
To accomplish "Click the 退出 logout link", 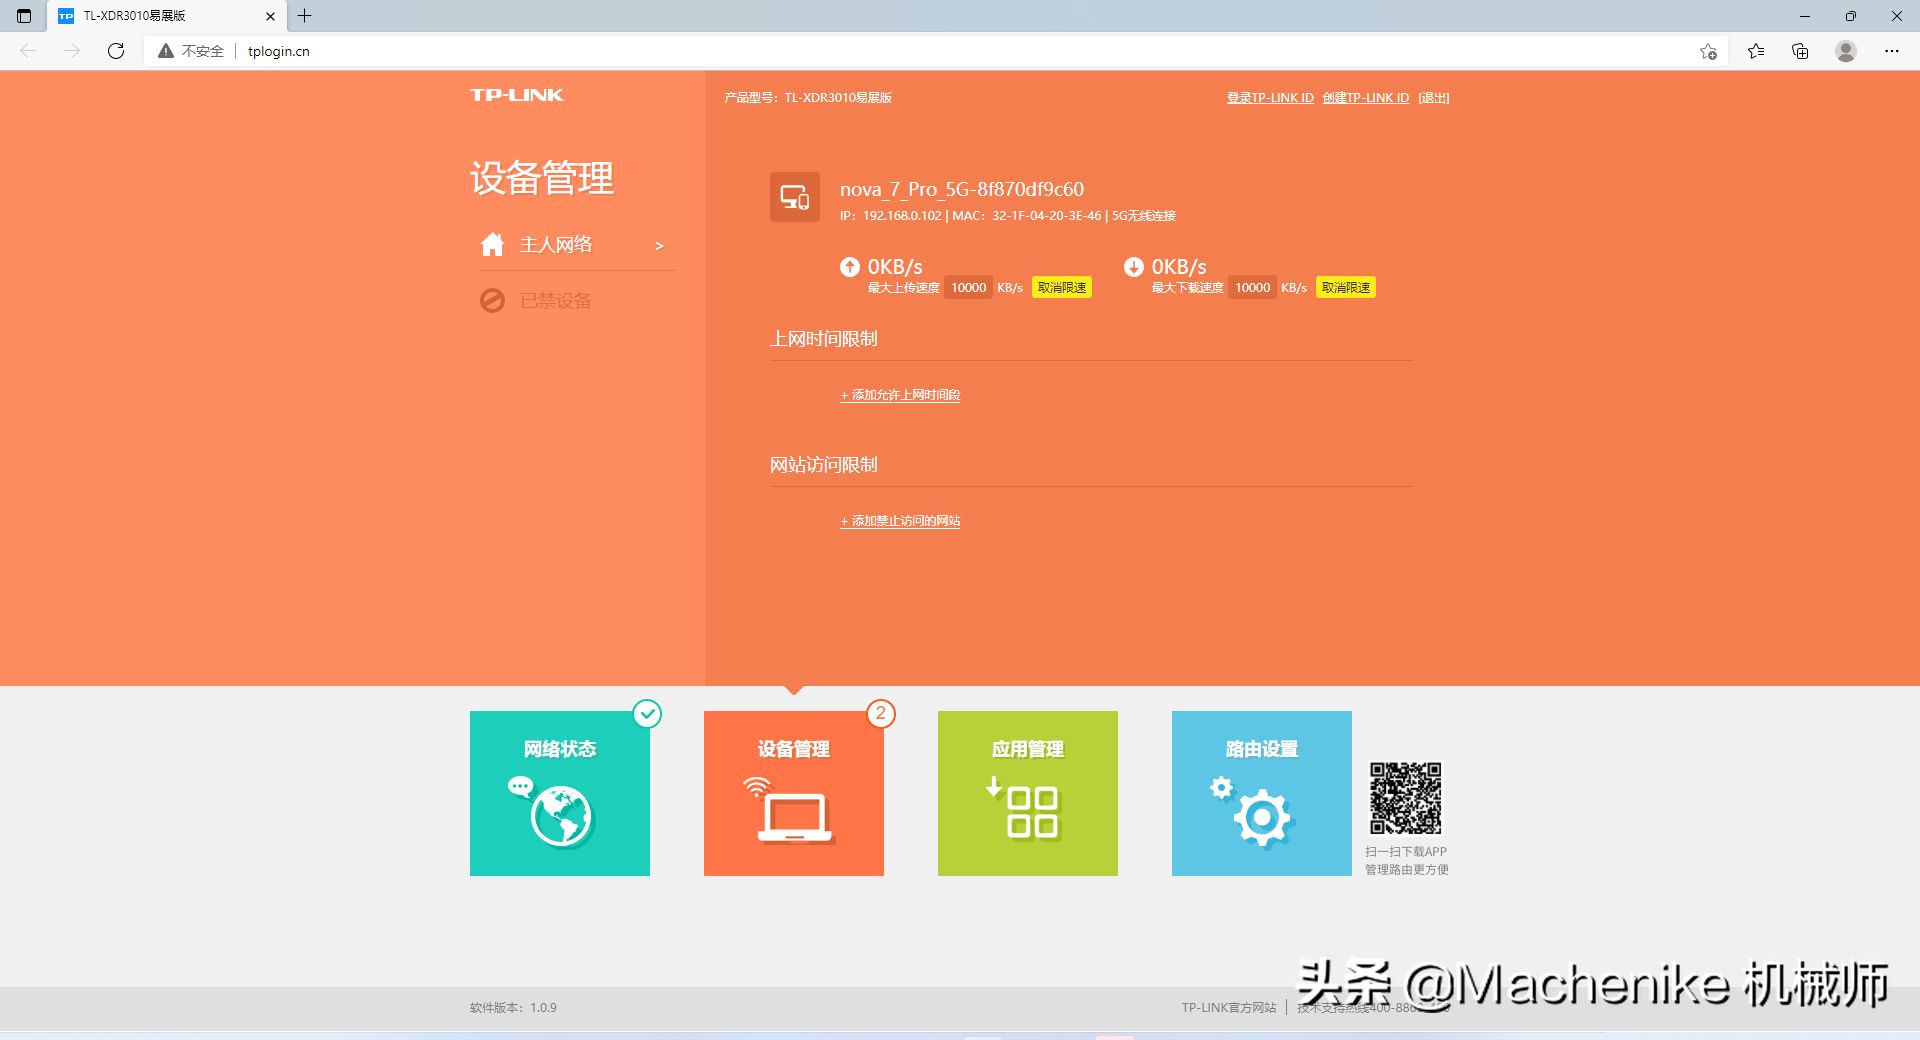I will click(x=1434, y=98).
